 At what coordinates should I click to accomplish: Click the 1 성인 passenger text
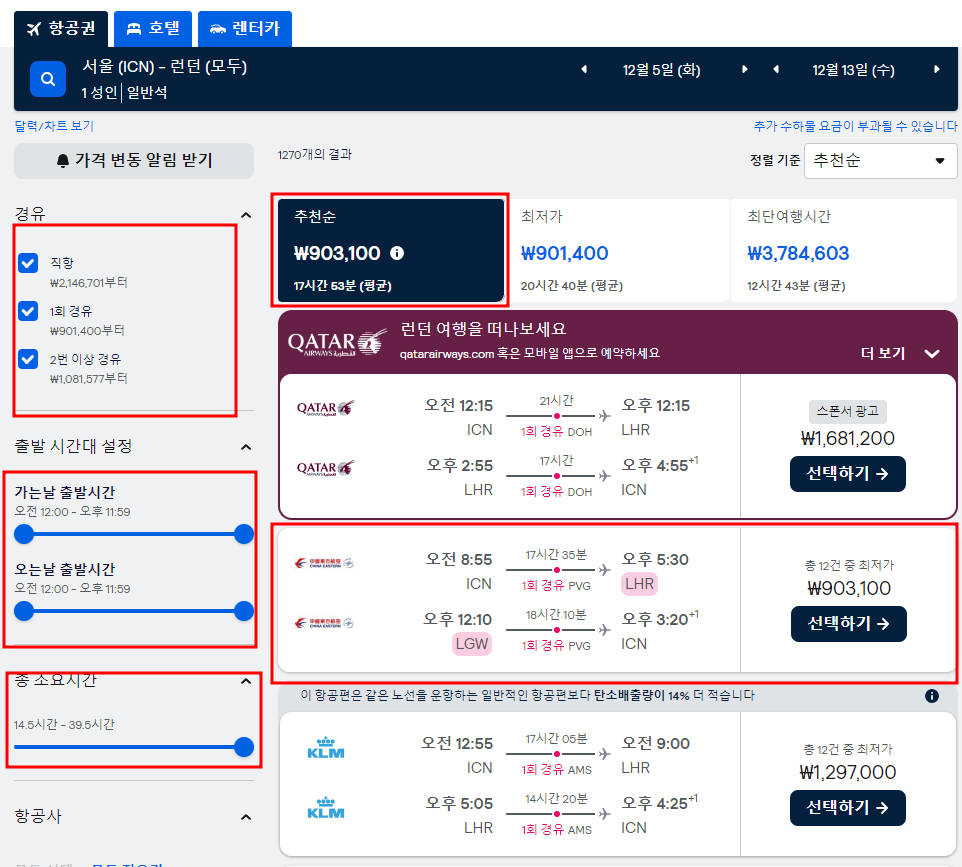click(99, 93)
